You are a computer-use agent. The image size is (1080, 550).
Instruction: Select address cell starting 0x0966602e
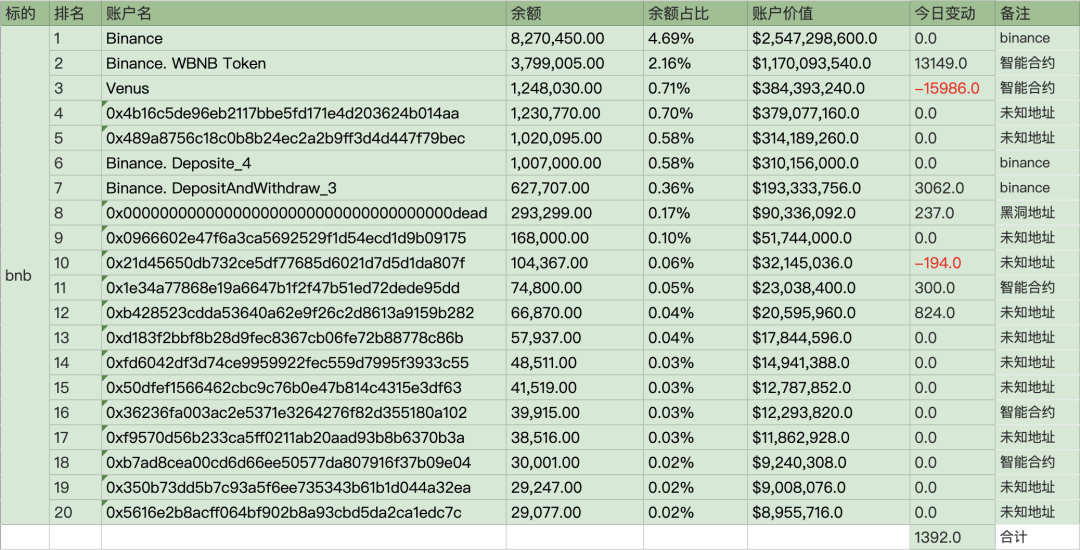(x=303, y=238)
